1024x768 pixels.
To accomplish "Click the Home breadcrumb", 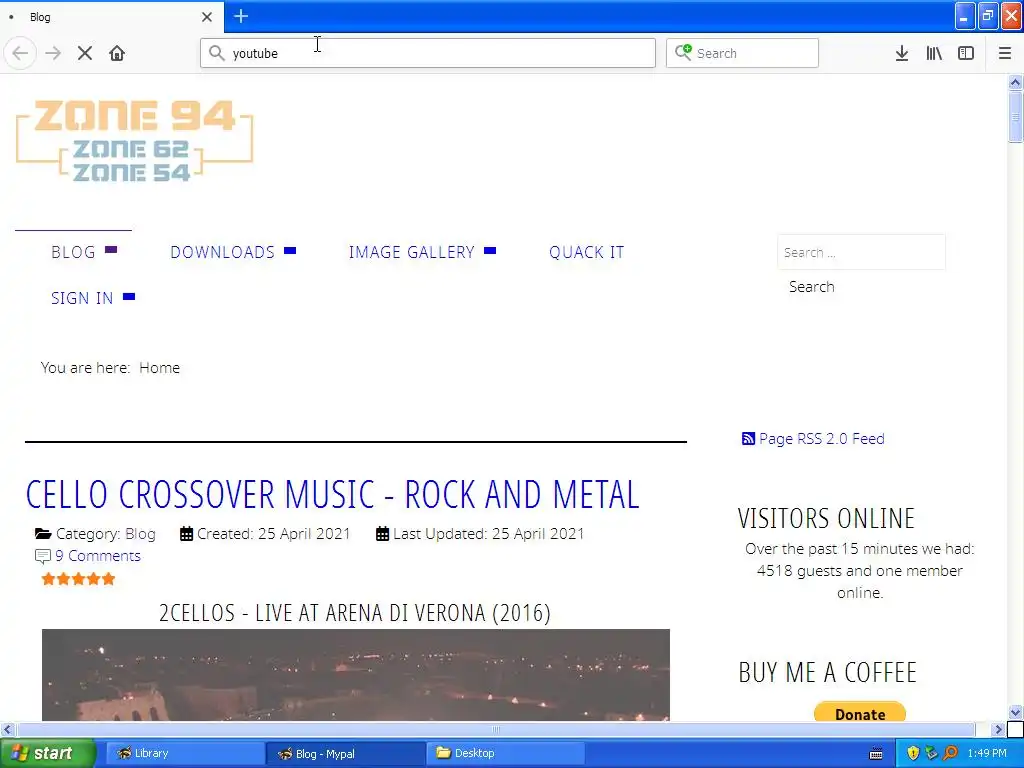I will pyautogui.click(x=159, y=368).
